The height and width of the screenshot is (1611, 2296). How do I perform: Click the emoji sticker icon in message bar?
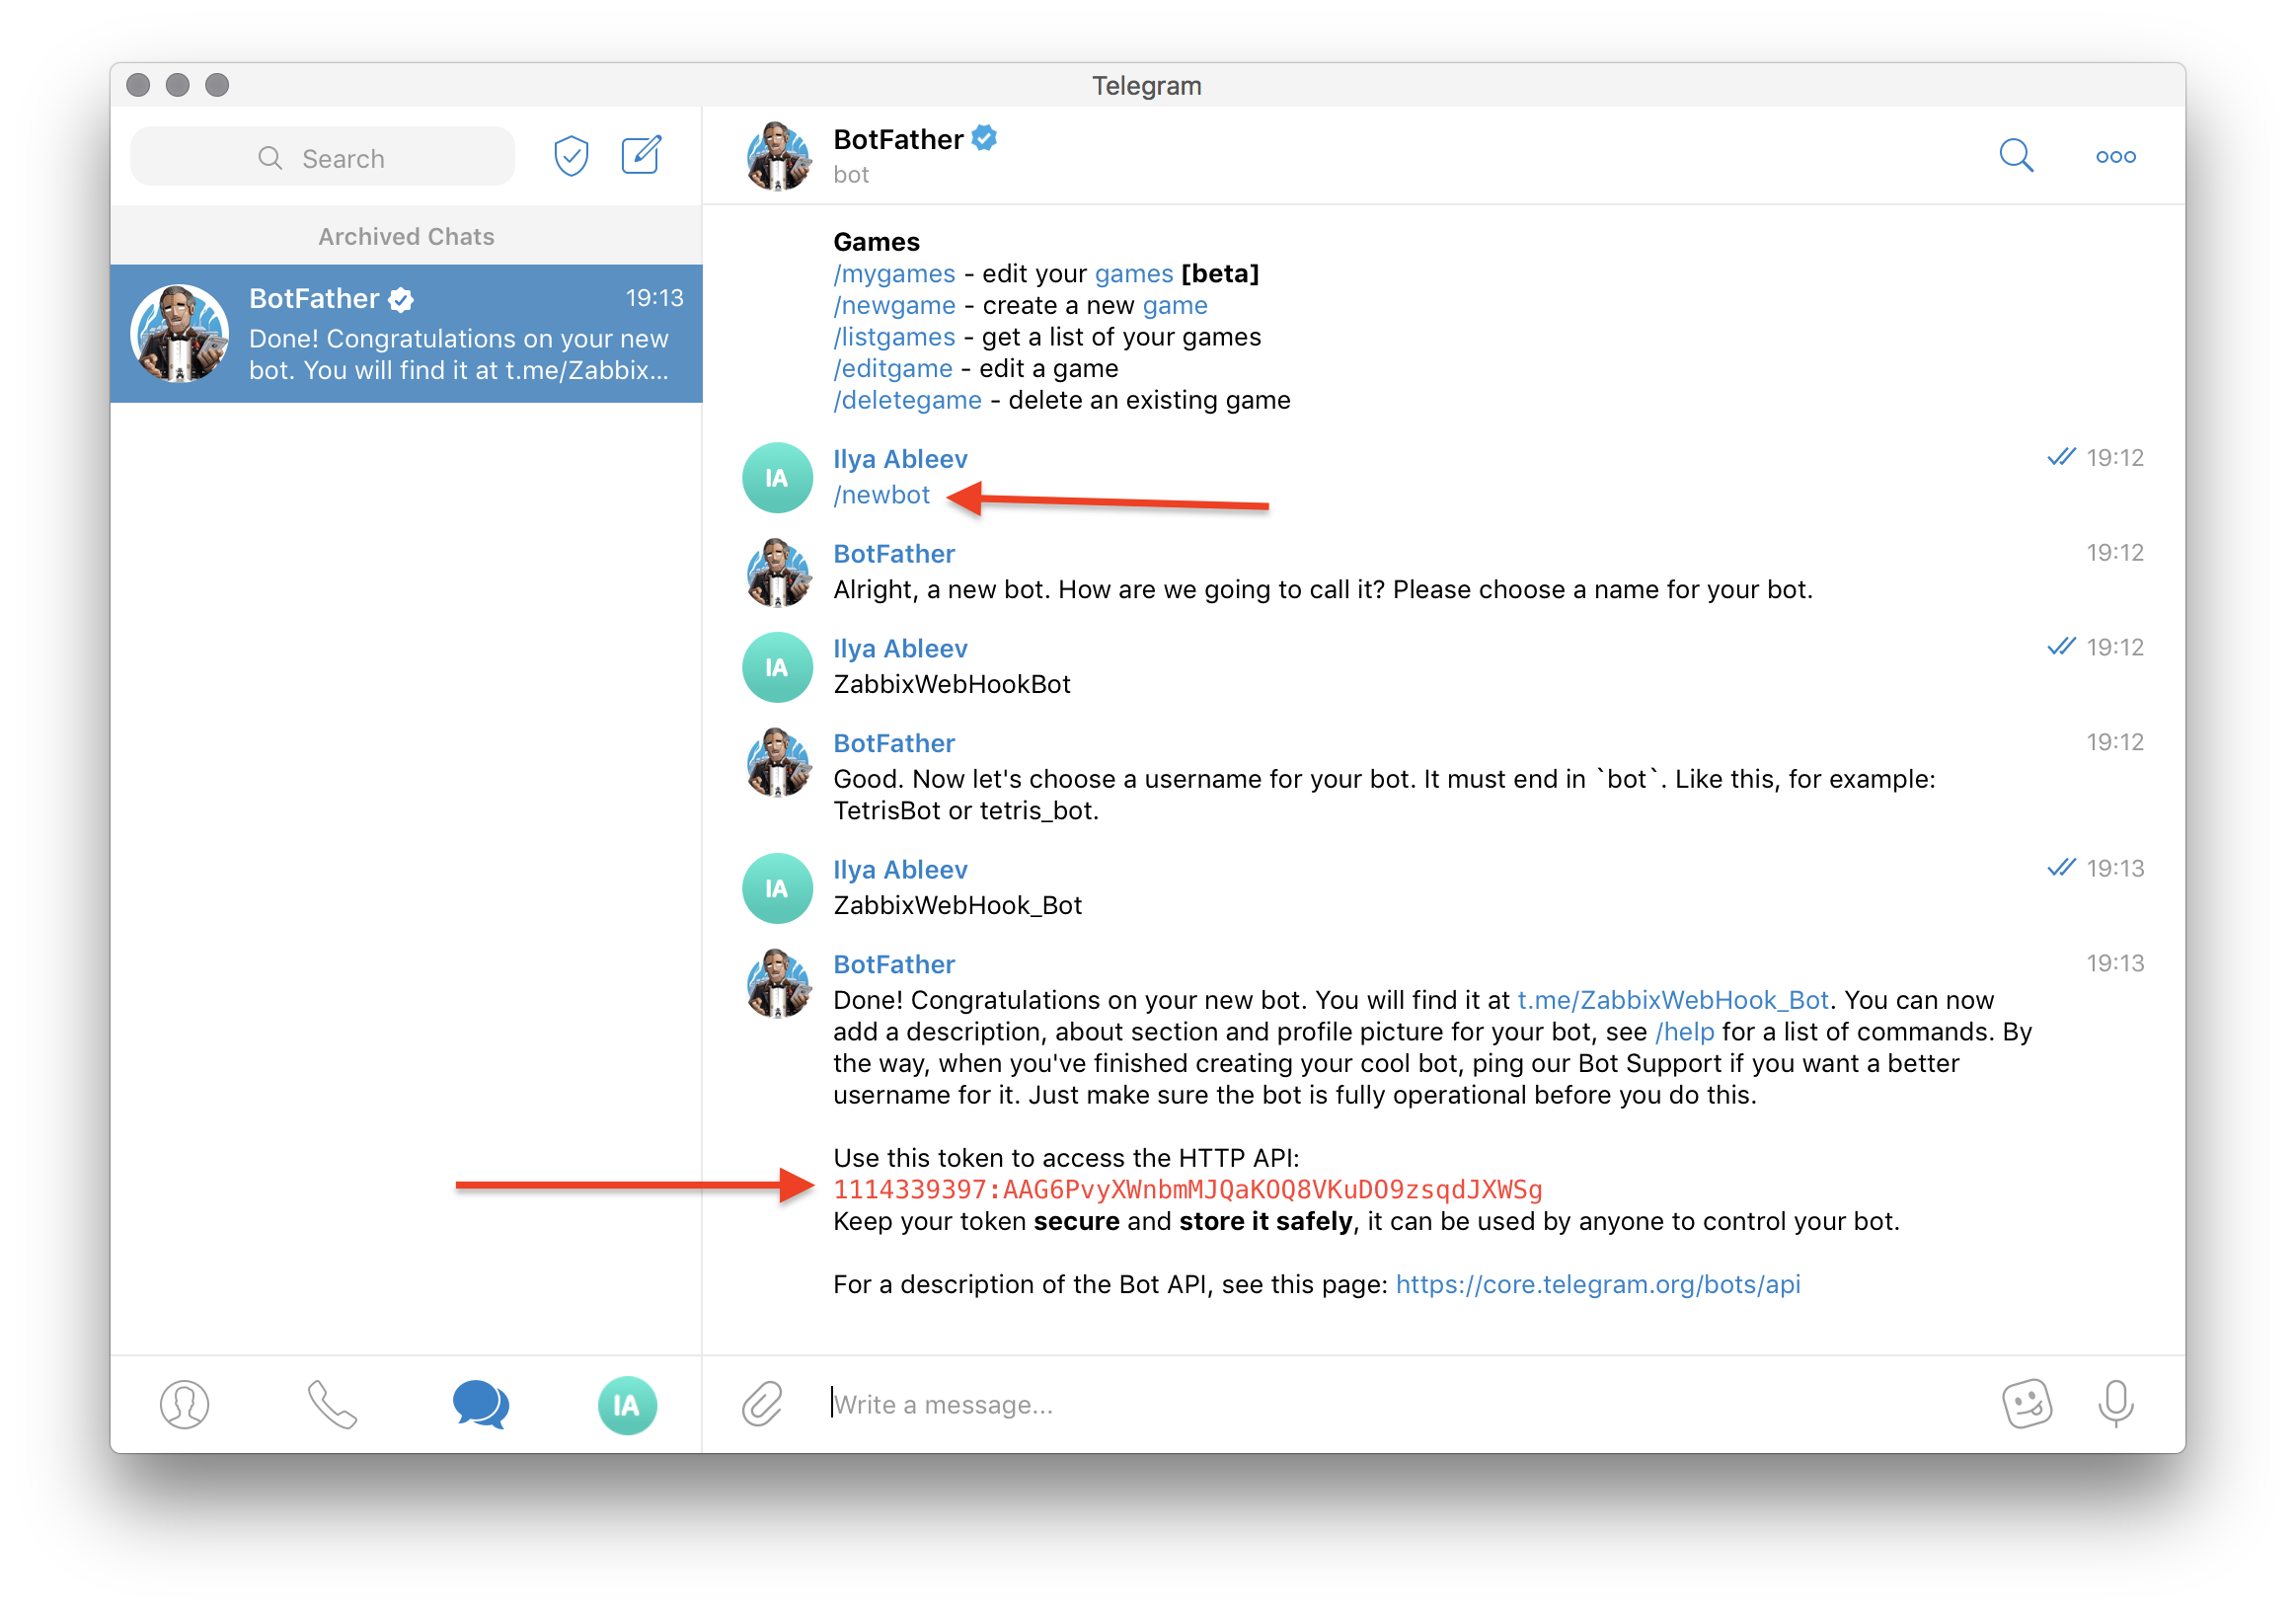2028,1402
